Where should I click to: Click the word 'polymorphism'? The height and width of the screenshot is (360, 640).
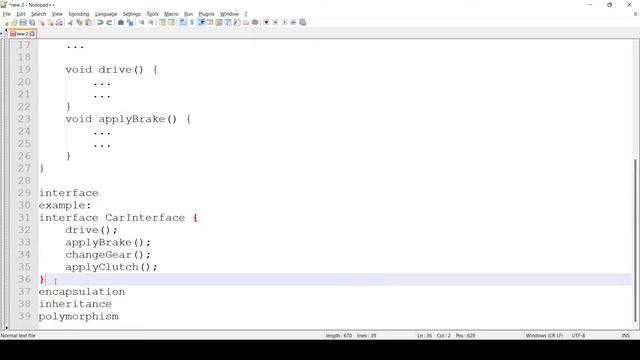[78, 316]
